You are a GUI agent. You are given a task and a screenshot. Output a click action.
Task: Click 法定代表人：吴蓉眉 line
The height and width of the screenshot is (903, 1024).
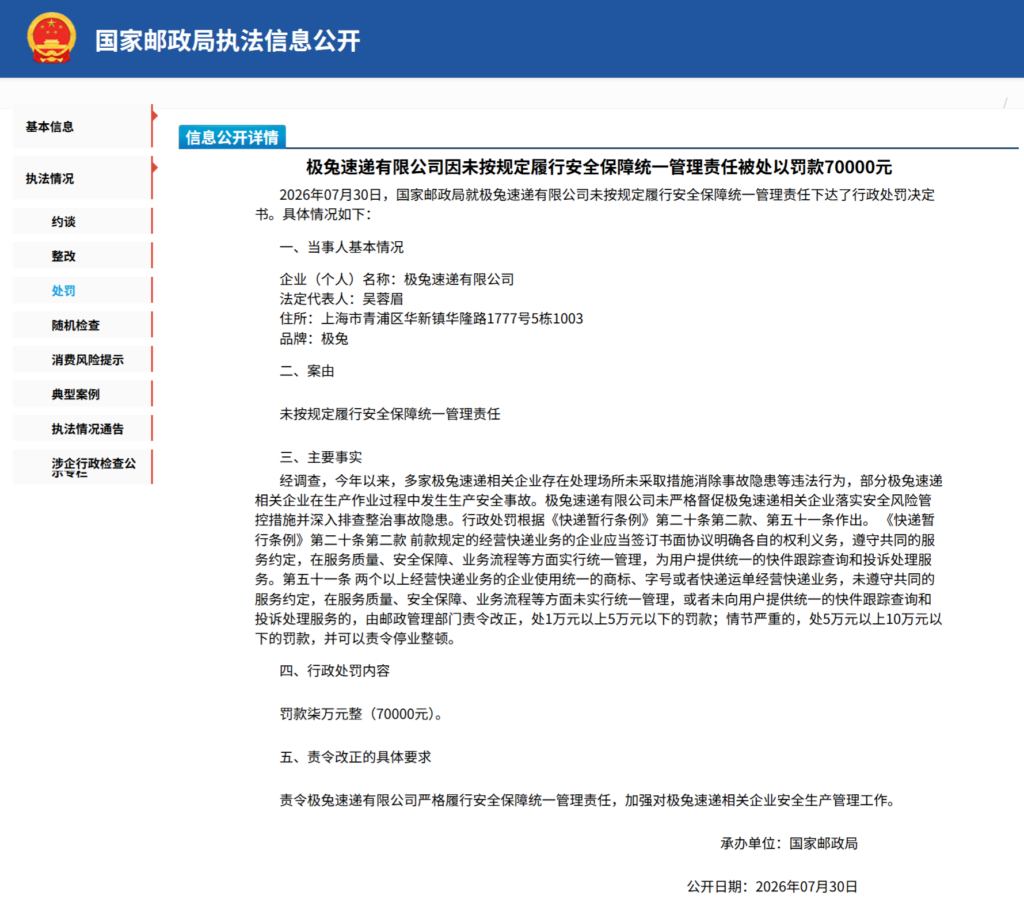[342, 299]
